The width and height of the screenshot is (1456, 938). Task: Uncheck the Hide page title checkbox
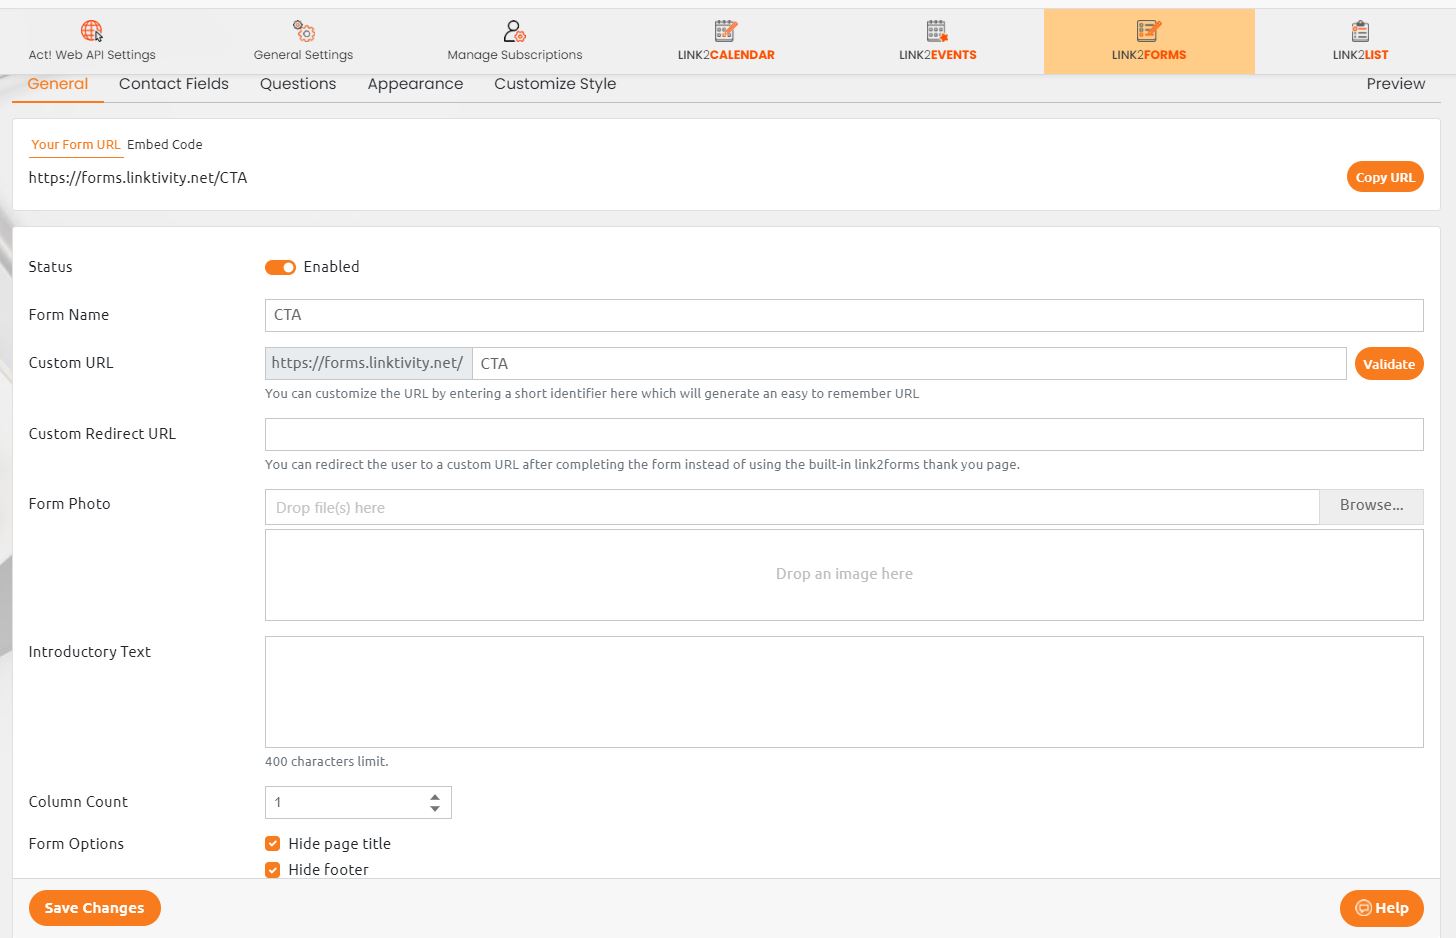(x=273, y=844)
